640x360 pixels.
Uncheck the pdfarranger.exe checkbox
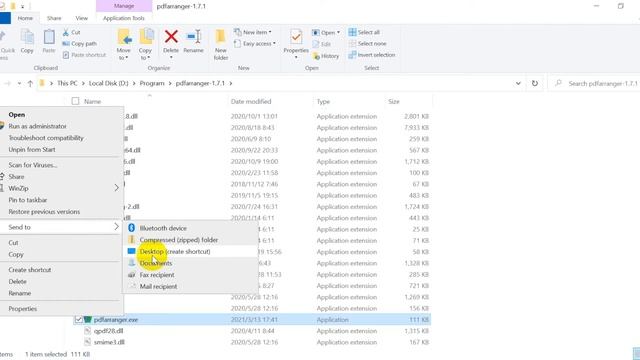pyautogui.click(x=78, y=320)
